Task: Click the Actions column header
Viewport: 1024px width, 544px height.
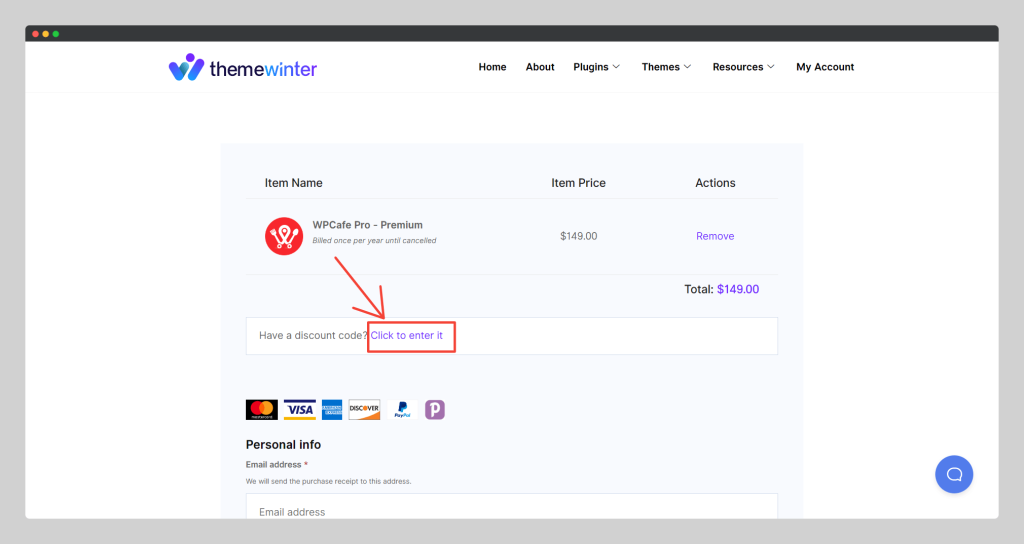Action: tap(714, 183)
